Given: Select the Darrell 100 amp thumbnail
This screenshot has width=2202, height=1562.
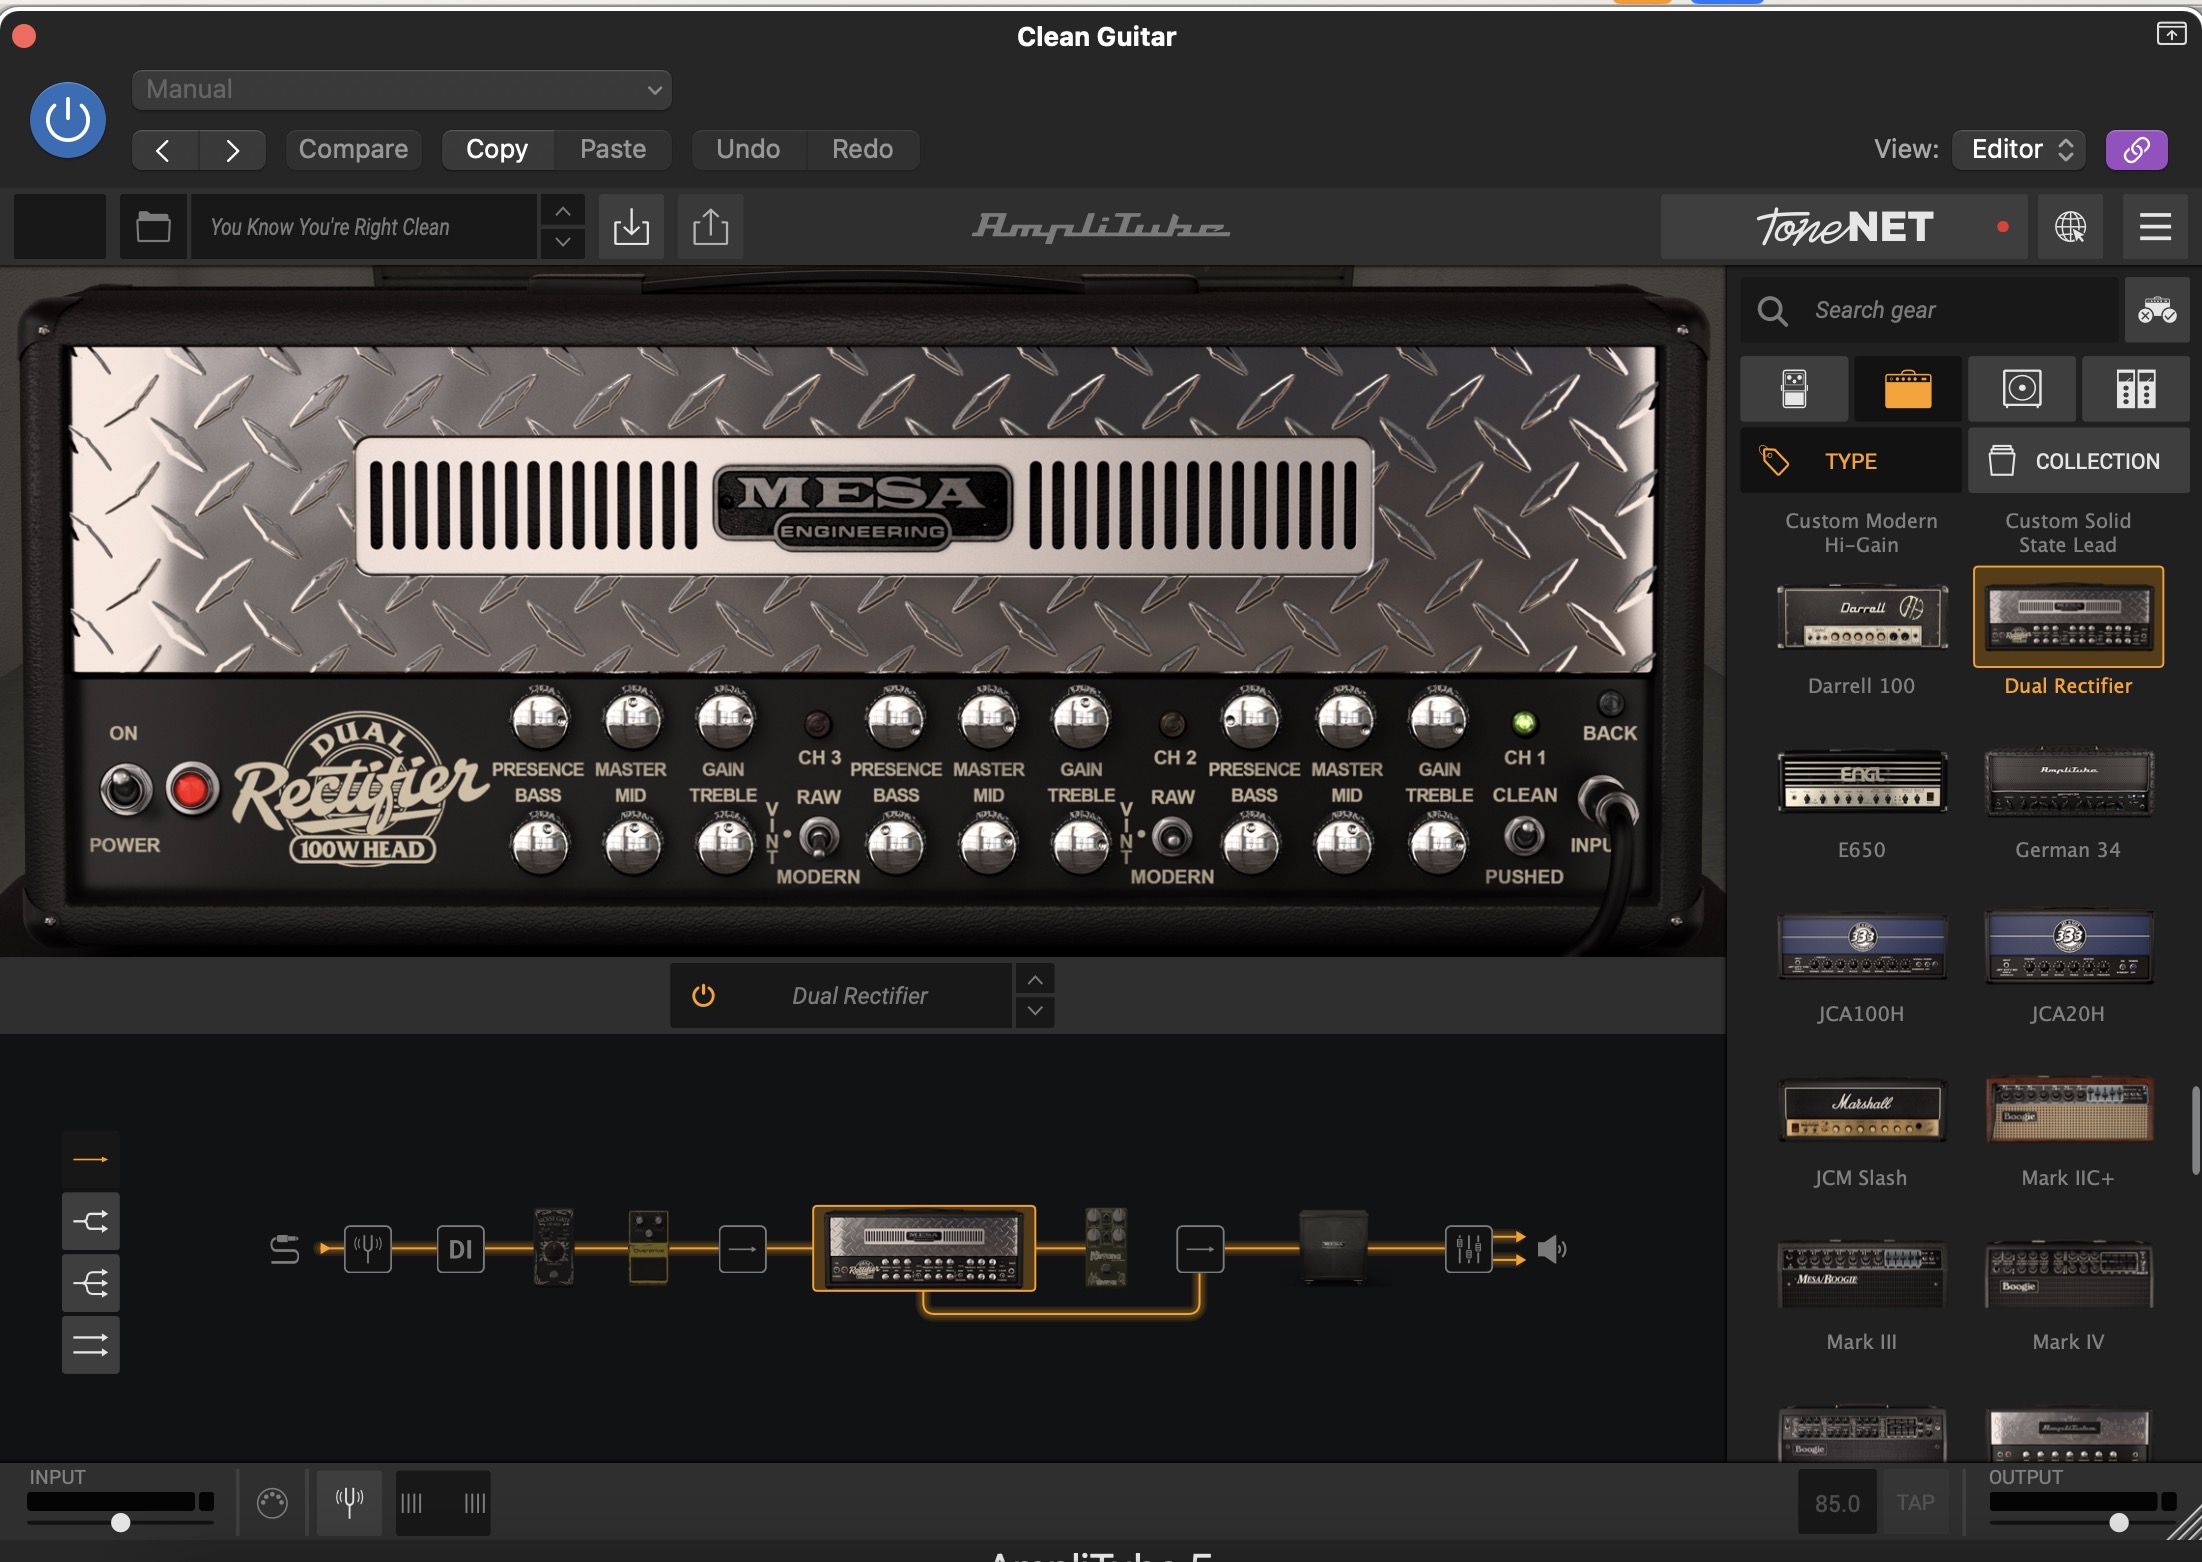Looking at the screenshot, I should pos(1862,617).
